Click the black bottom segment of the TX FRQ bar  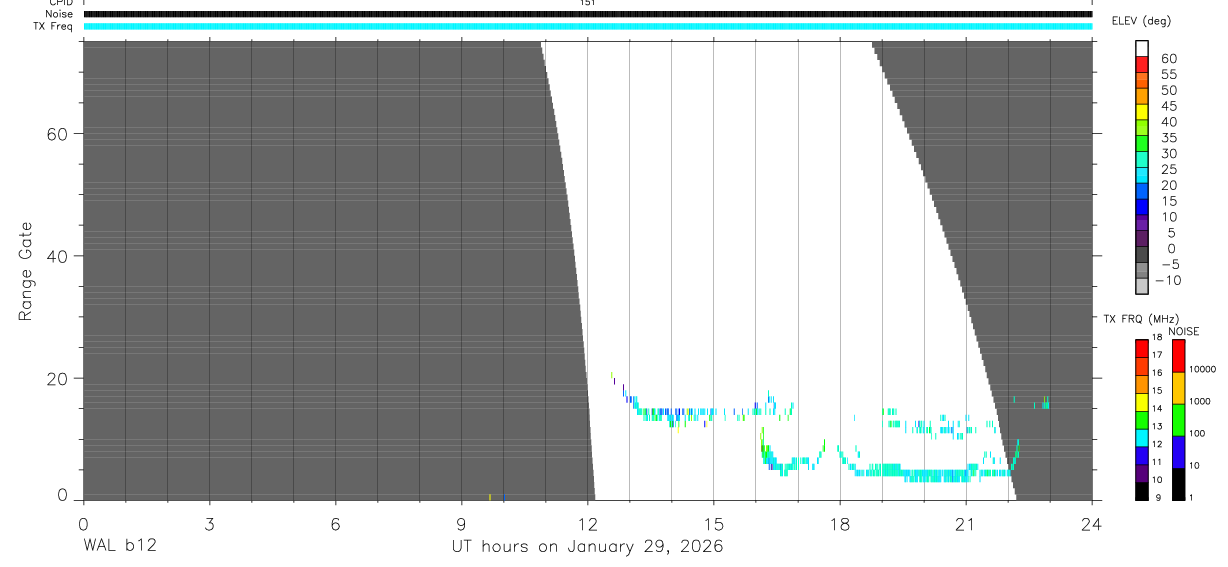click(1142, 491)
